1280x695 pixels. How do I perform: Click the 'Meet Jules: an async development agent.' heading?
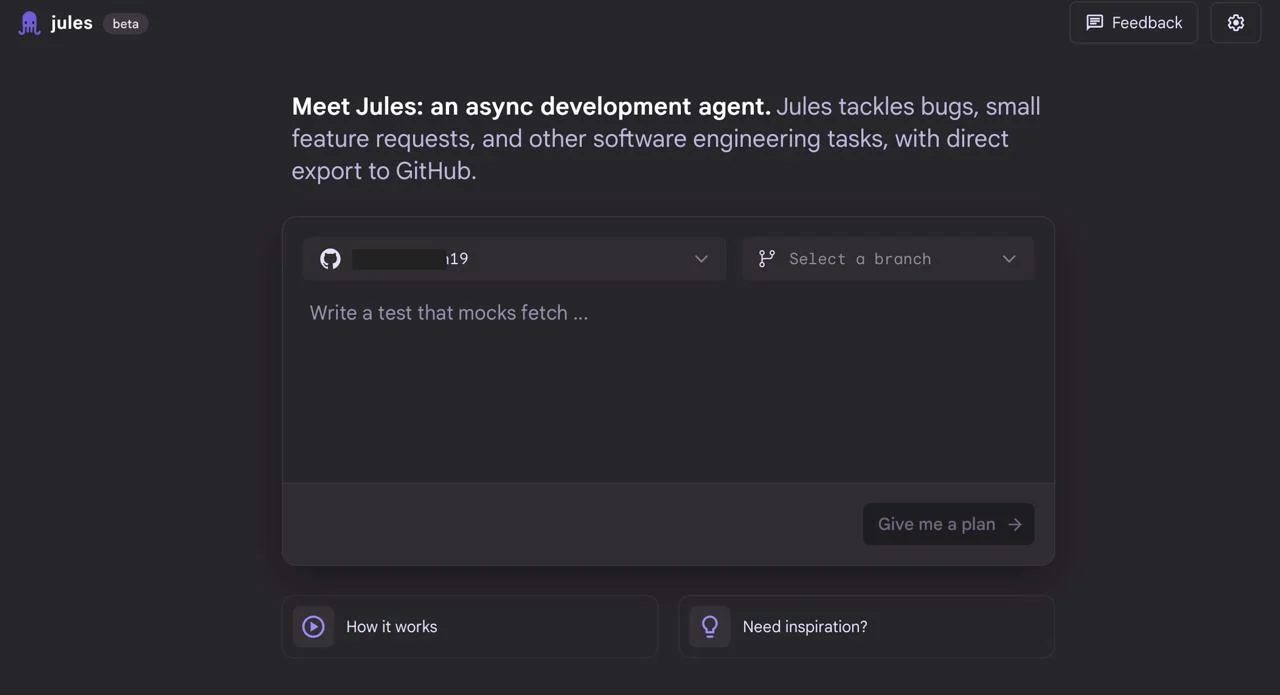[531, 106]
